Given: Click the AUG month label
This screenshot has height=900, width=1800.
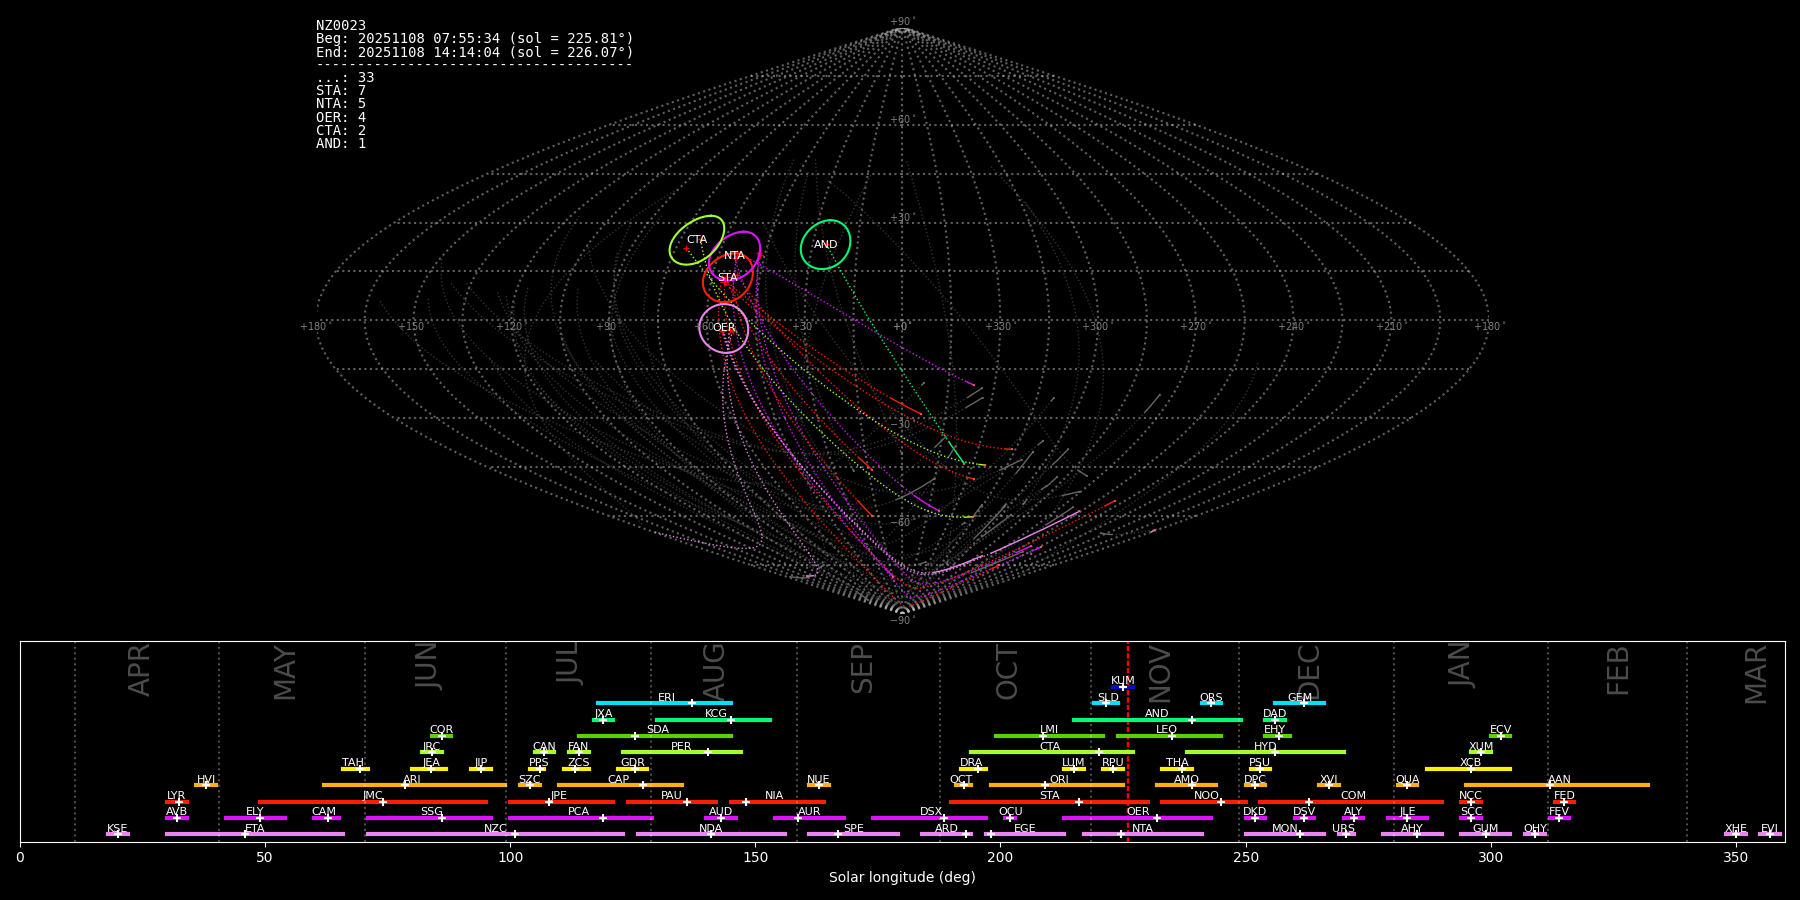Looking at the screenshot, I should click(x=714, y=670).
